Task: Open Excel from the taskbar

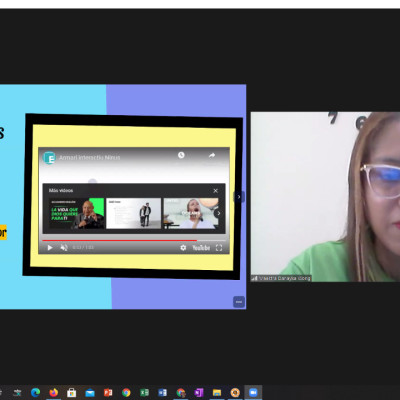Action: click(x=144, y=393)
